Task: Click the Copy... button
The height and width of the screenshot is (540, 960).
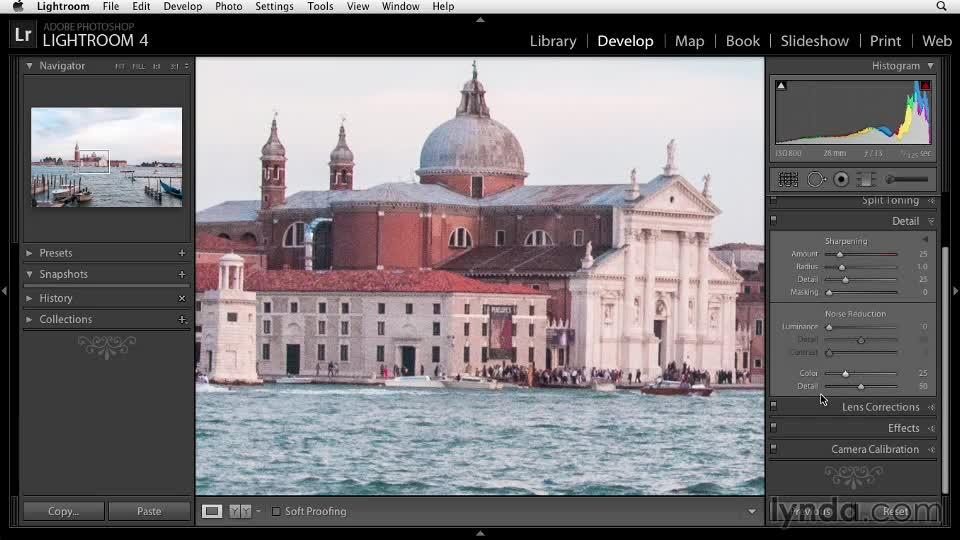Action: point(64,511)
